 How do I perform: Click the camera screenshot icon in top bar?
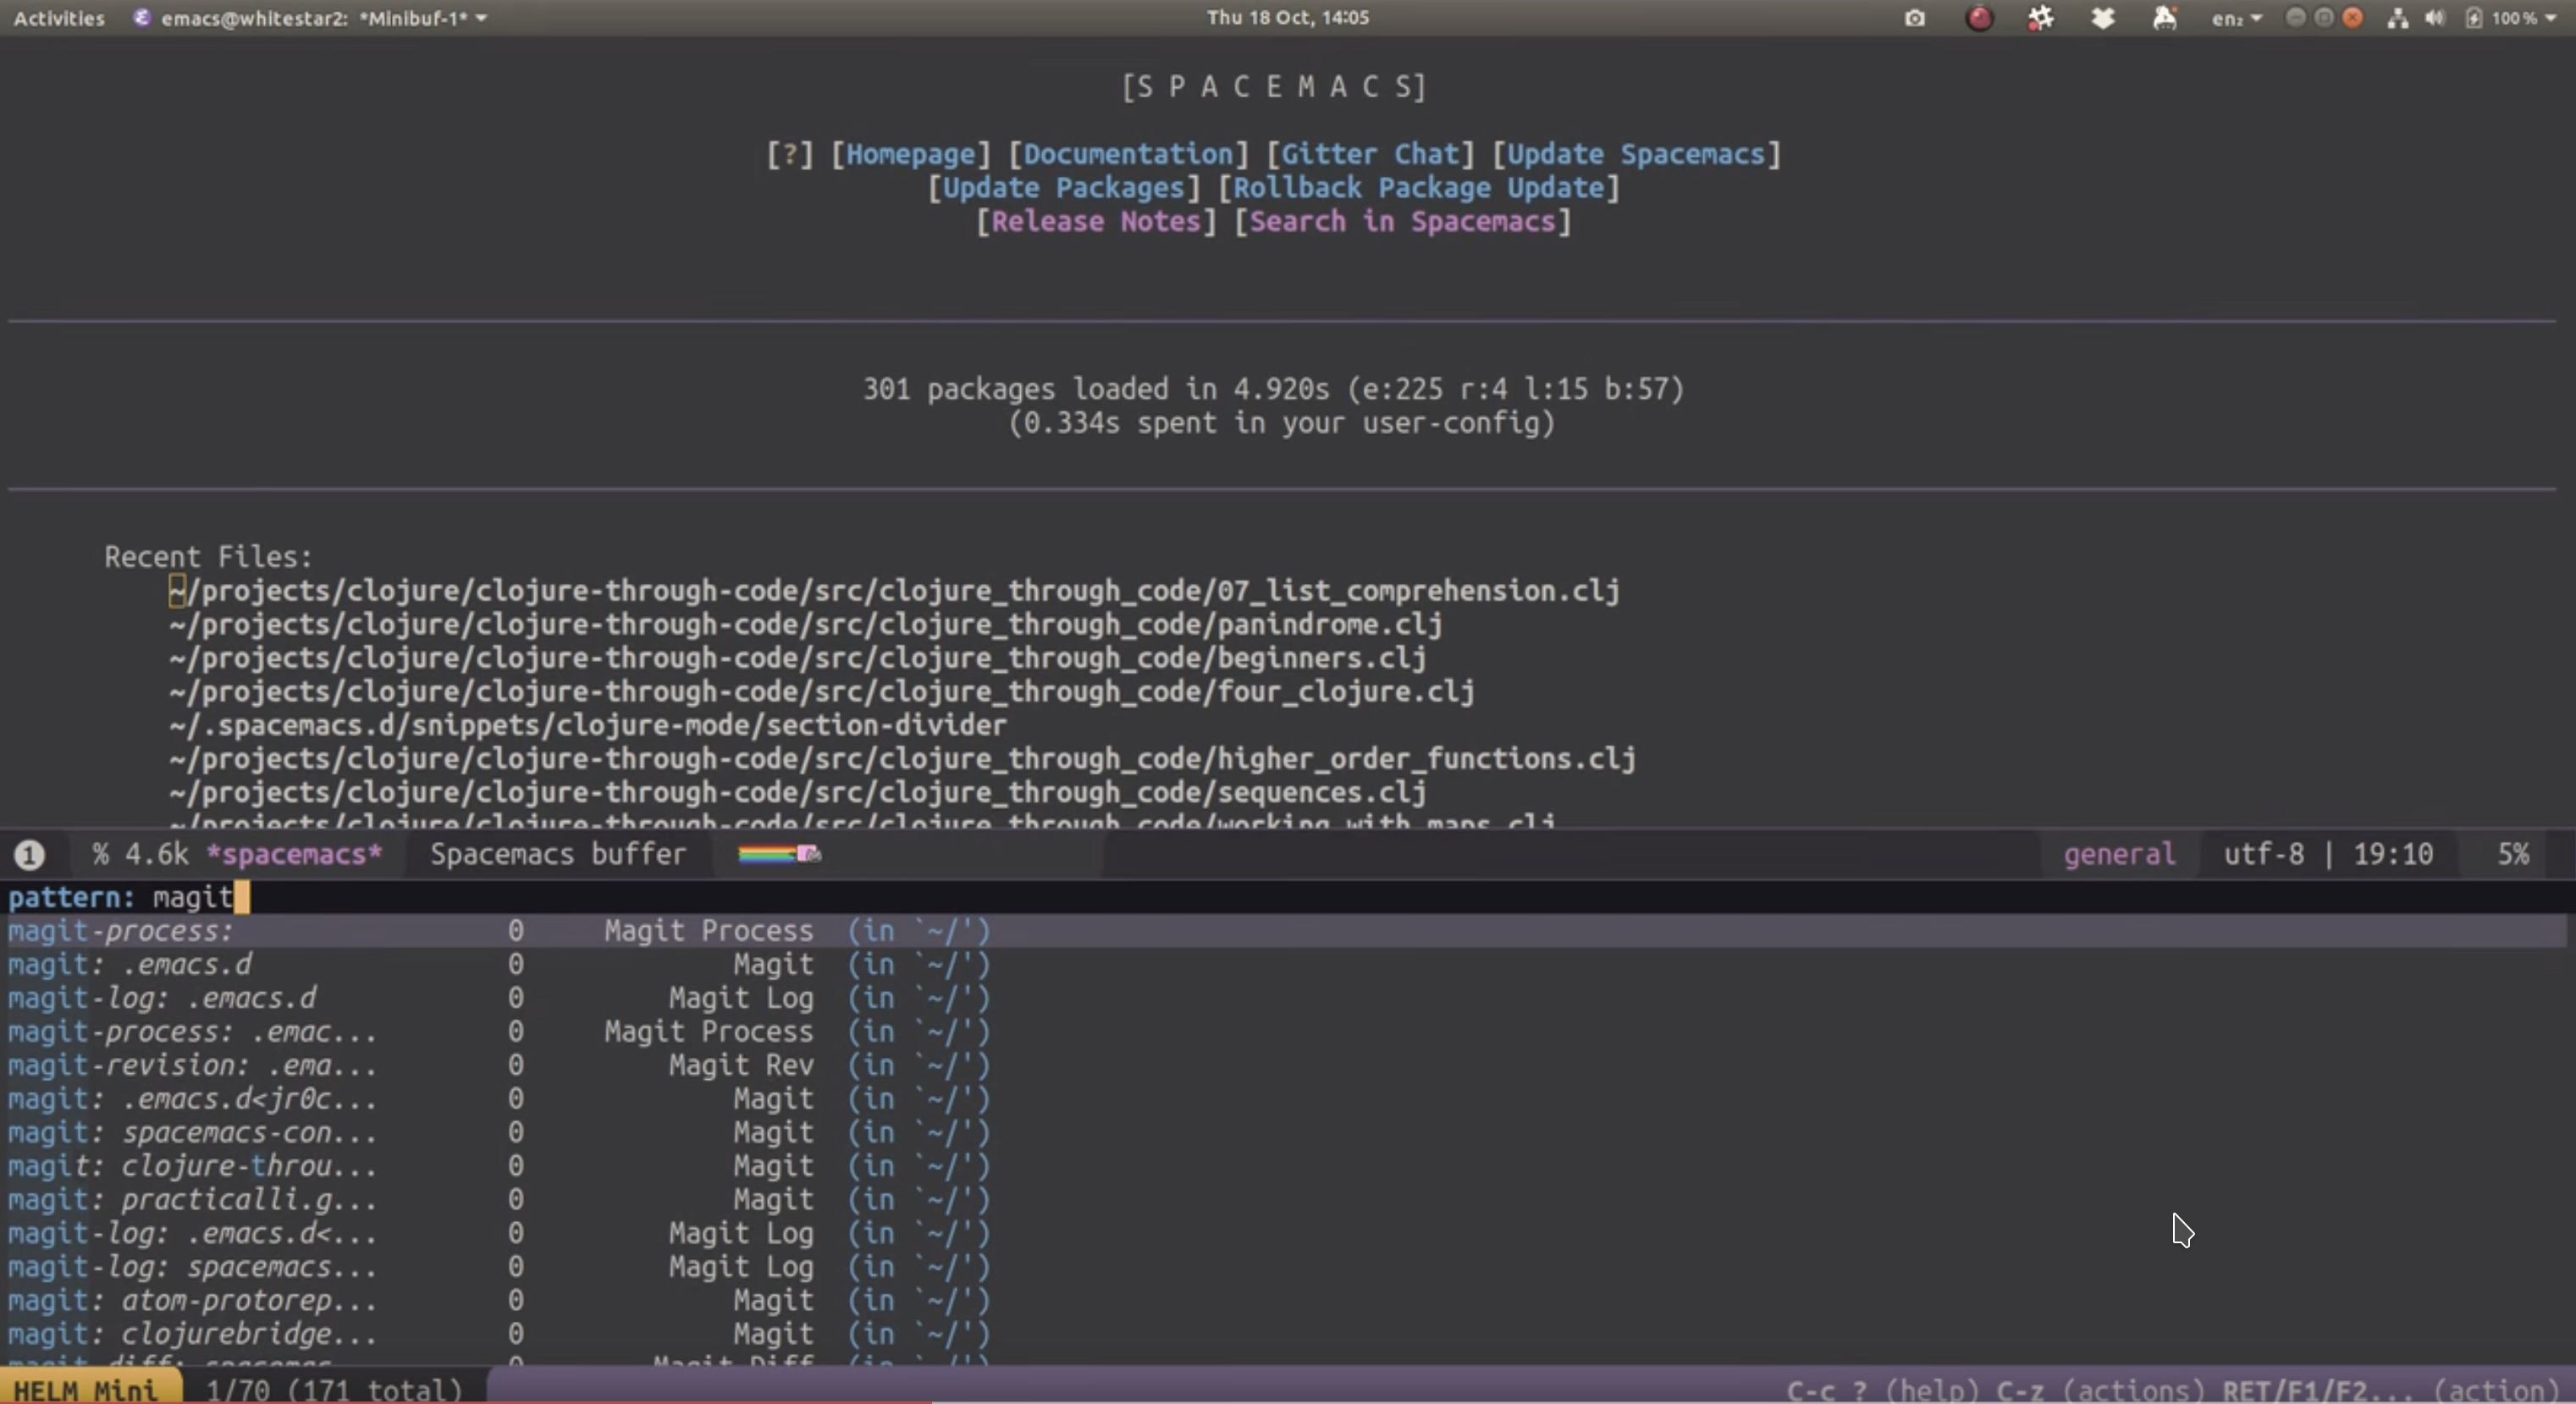[x=1914, y=18]
